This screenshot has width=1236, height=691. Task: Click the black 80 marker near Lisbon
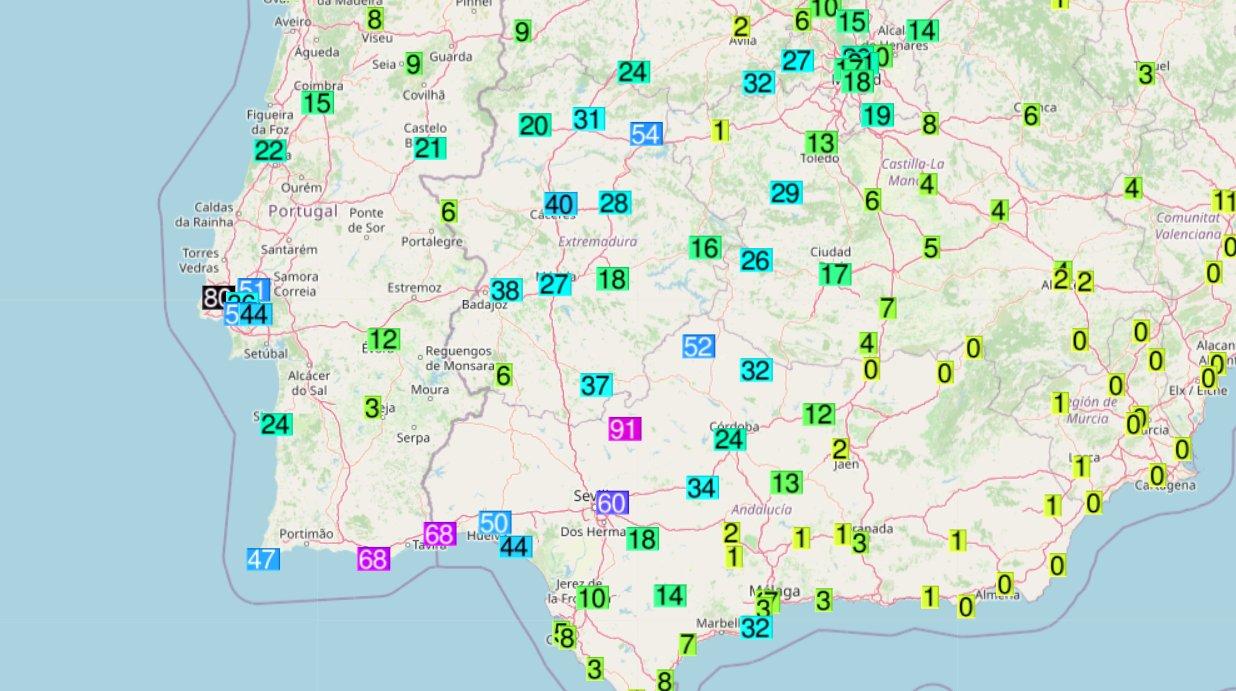tap(216, 297)
